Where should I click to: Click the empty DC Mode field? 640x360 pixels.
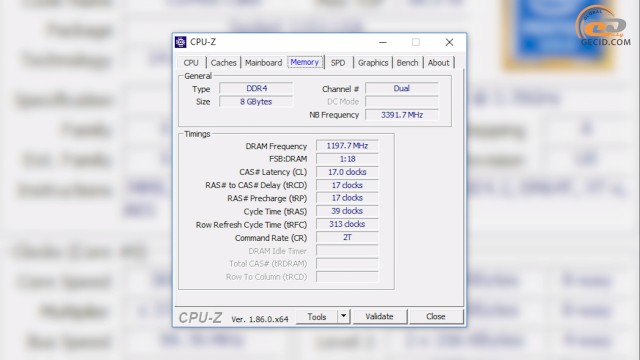click(402, 102)
